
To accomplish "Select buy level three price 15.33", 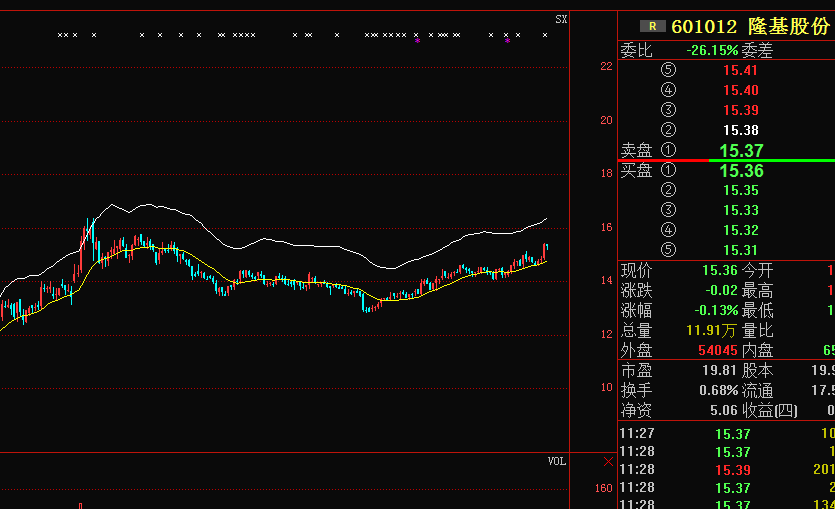I will 740,210.
